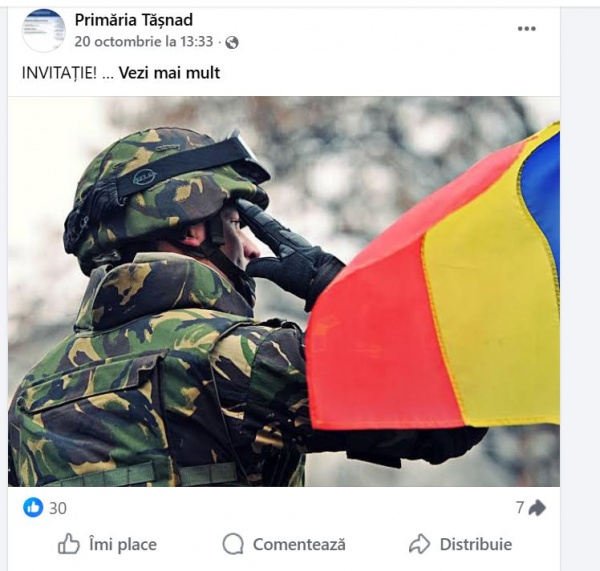
Task: Like the post with Îmi place
Action: coord(107,544)
